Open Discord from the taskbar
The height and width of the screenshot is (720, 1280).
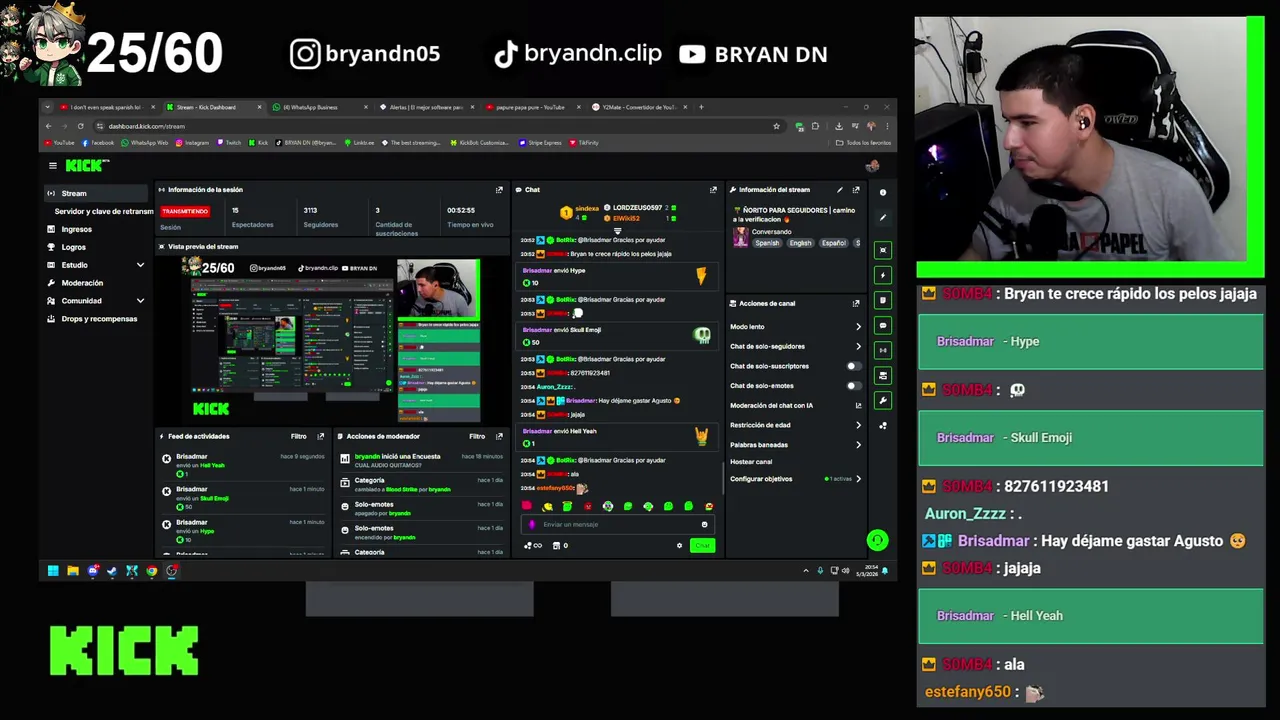point(92,571)
